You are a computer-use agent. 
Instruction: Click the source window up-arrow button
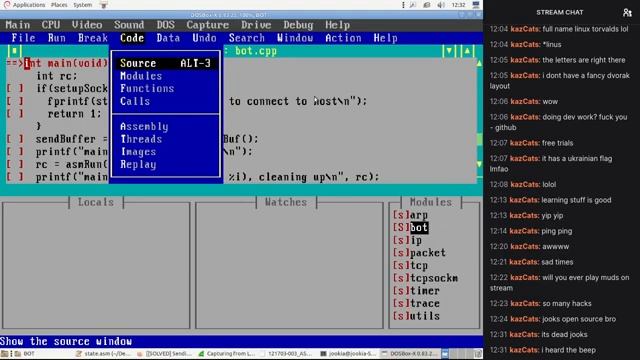coord(467,51)
